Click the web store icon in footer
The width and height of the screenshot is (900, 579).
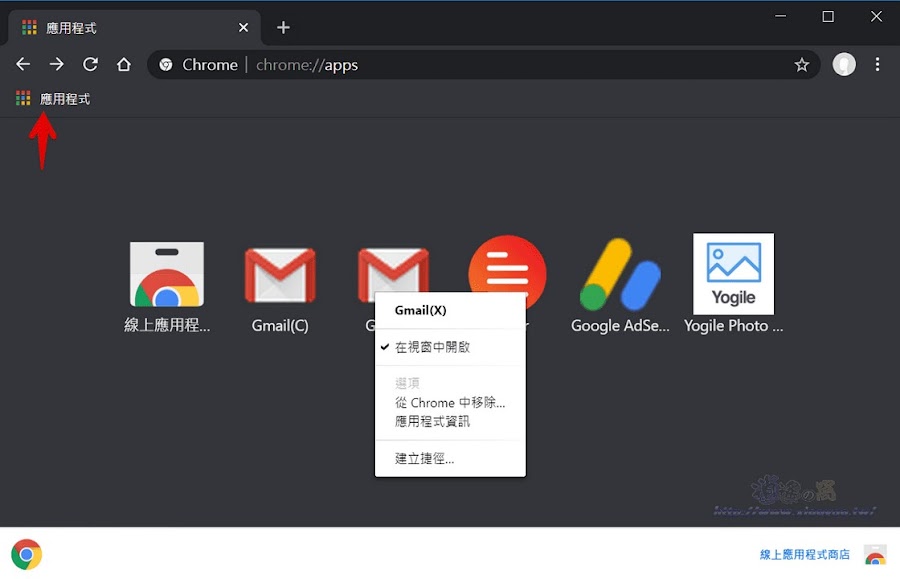[875, 555]
